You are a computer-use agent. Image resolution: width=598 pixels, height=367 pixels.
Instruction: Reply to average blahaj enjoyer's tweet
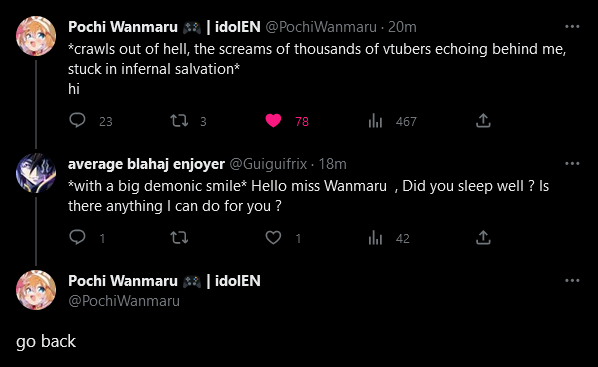coord(77,238)
